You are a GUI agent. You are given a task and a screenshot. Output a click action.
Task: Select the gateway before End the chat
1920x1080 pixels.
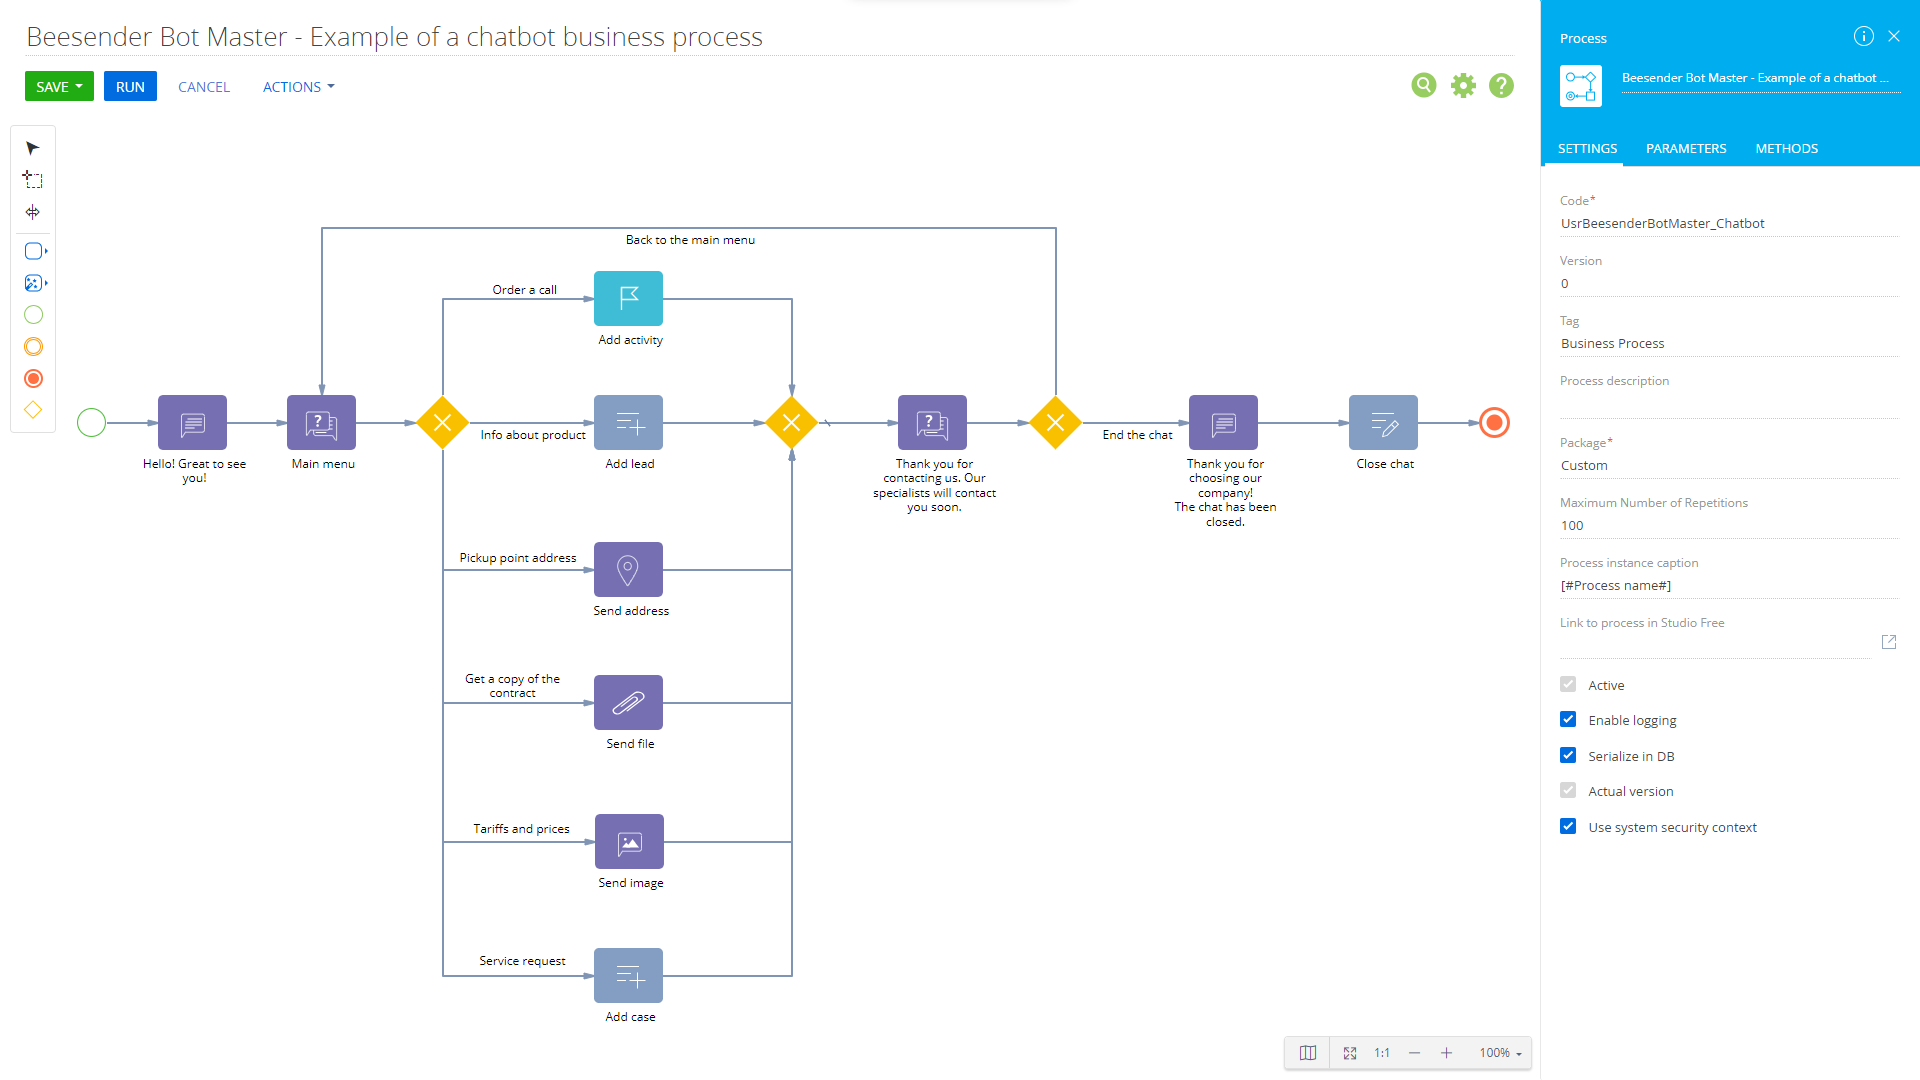(x=1055, y=423)
